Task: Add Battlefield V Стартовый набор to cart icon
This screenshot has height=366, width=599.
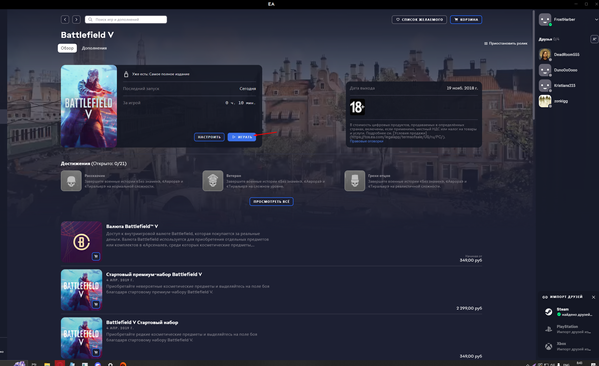Action: point(96,352)
